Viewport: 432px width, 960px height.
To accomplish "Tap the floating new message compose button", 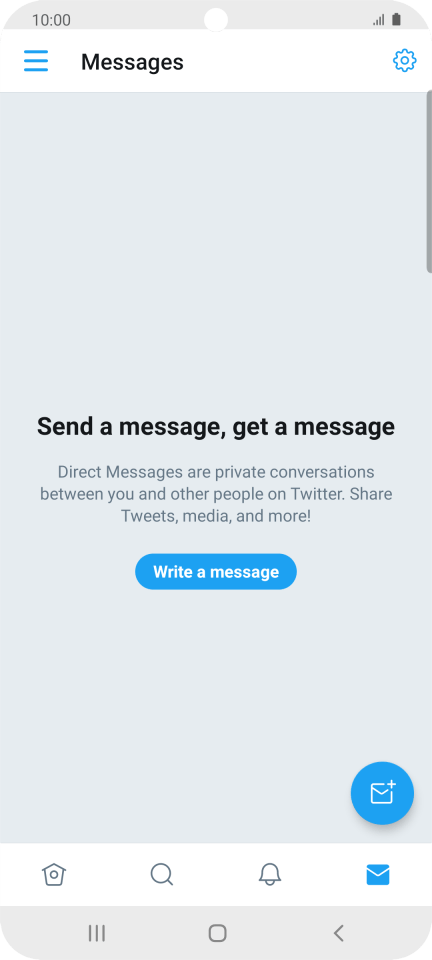I will pos(382,793).
